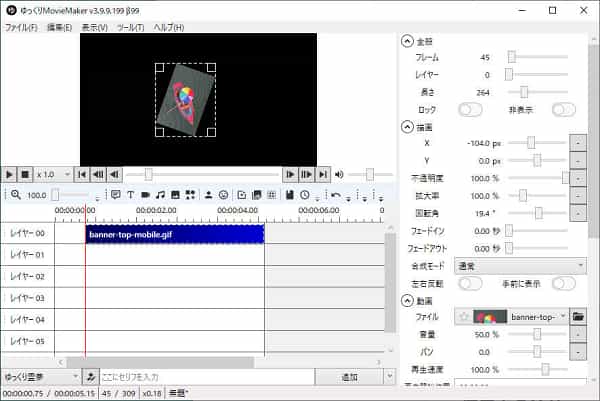Open the 表示(V) menu
The height and width of the screenshot is (401, 600).
click(95, 28)
